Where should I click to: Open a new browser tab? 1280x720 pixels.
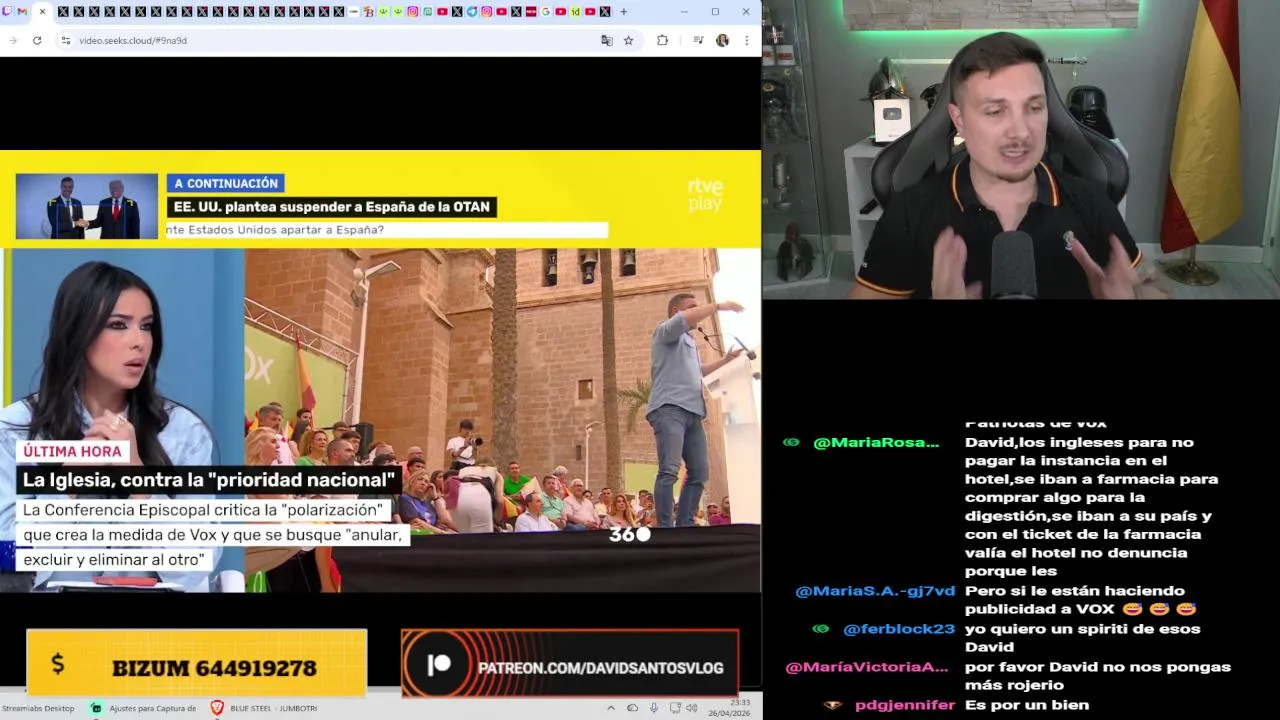click(623, 12)
